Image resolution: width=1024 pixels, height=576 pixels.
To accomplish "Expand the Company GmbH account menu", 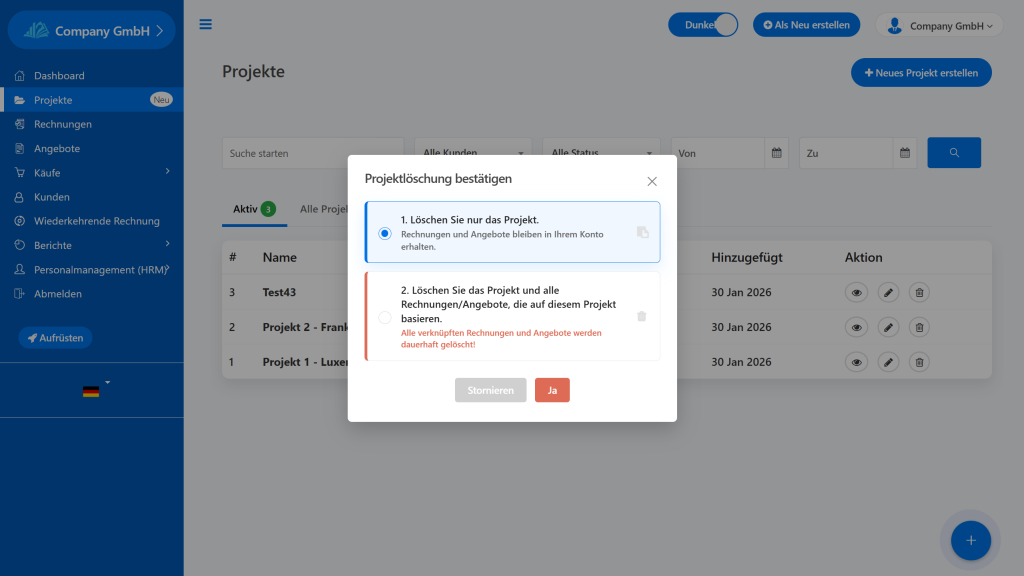I will click(x=940, y=26).
